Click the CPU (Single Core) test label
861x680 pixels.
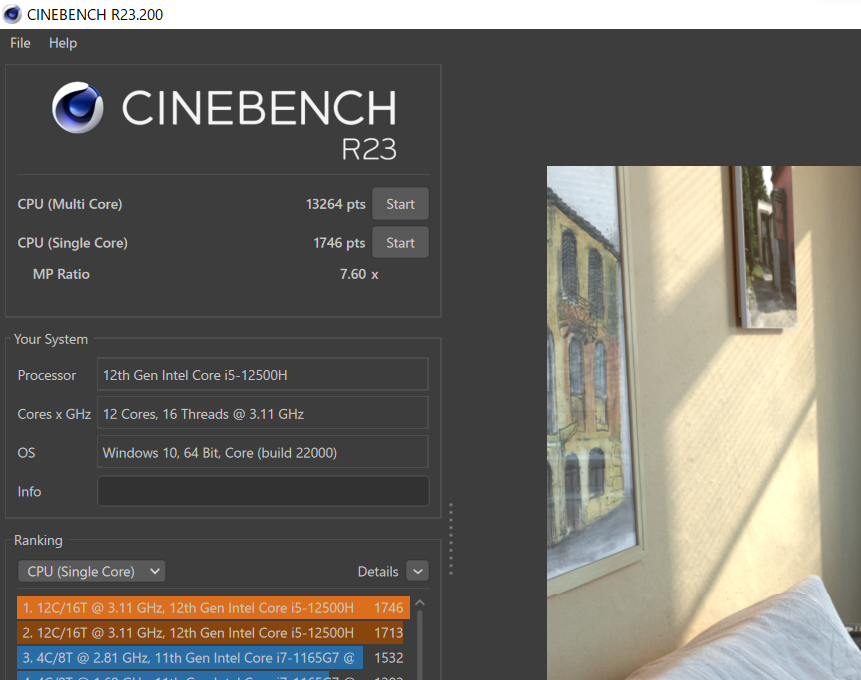72,243
